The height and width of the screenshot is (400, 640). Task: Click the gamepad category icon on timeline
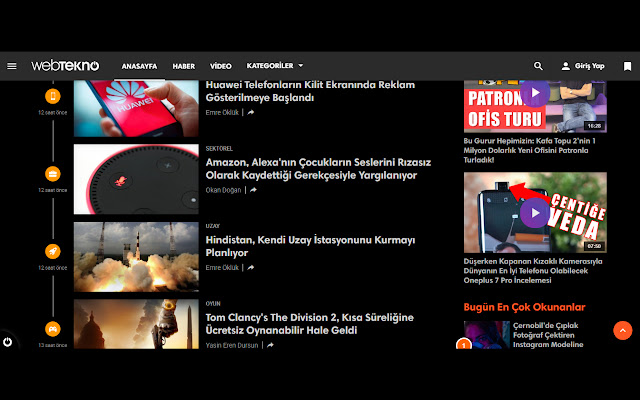click(x=52, y=328)
